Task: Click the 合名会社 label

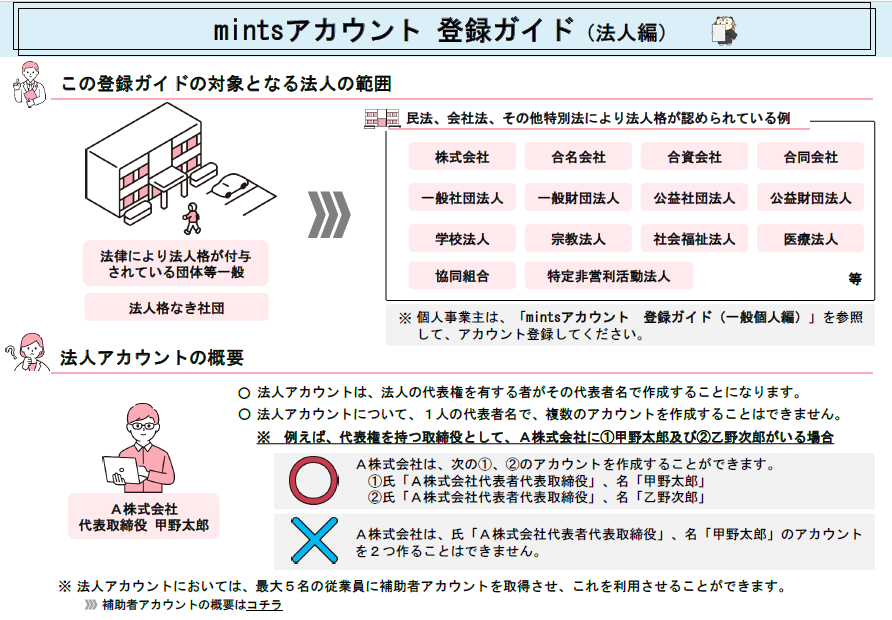Action: [578, 156]
